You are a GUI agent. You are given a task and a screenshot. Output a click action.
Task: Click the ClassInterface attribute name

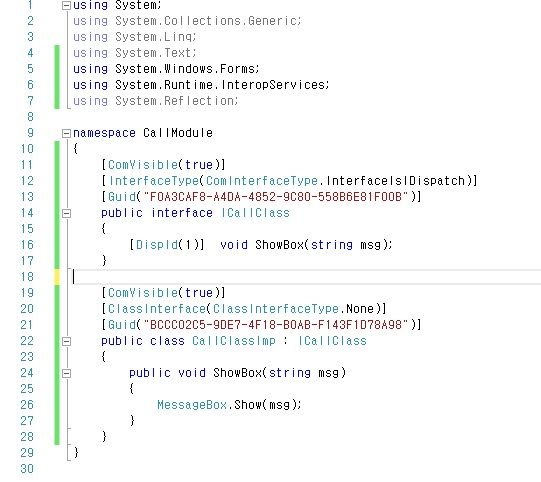(x=157, y=309)
